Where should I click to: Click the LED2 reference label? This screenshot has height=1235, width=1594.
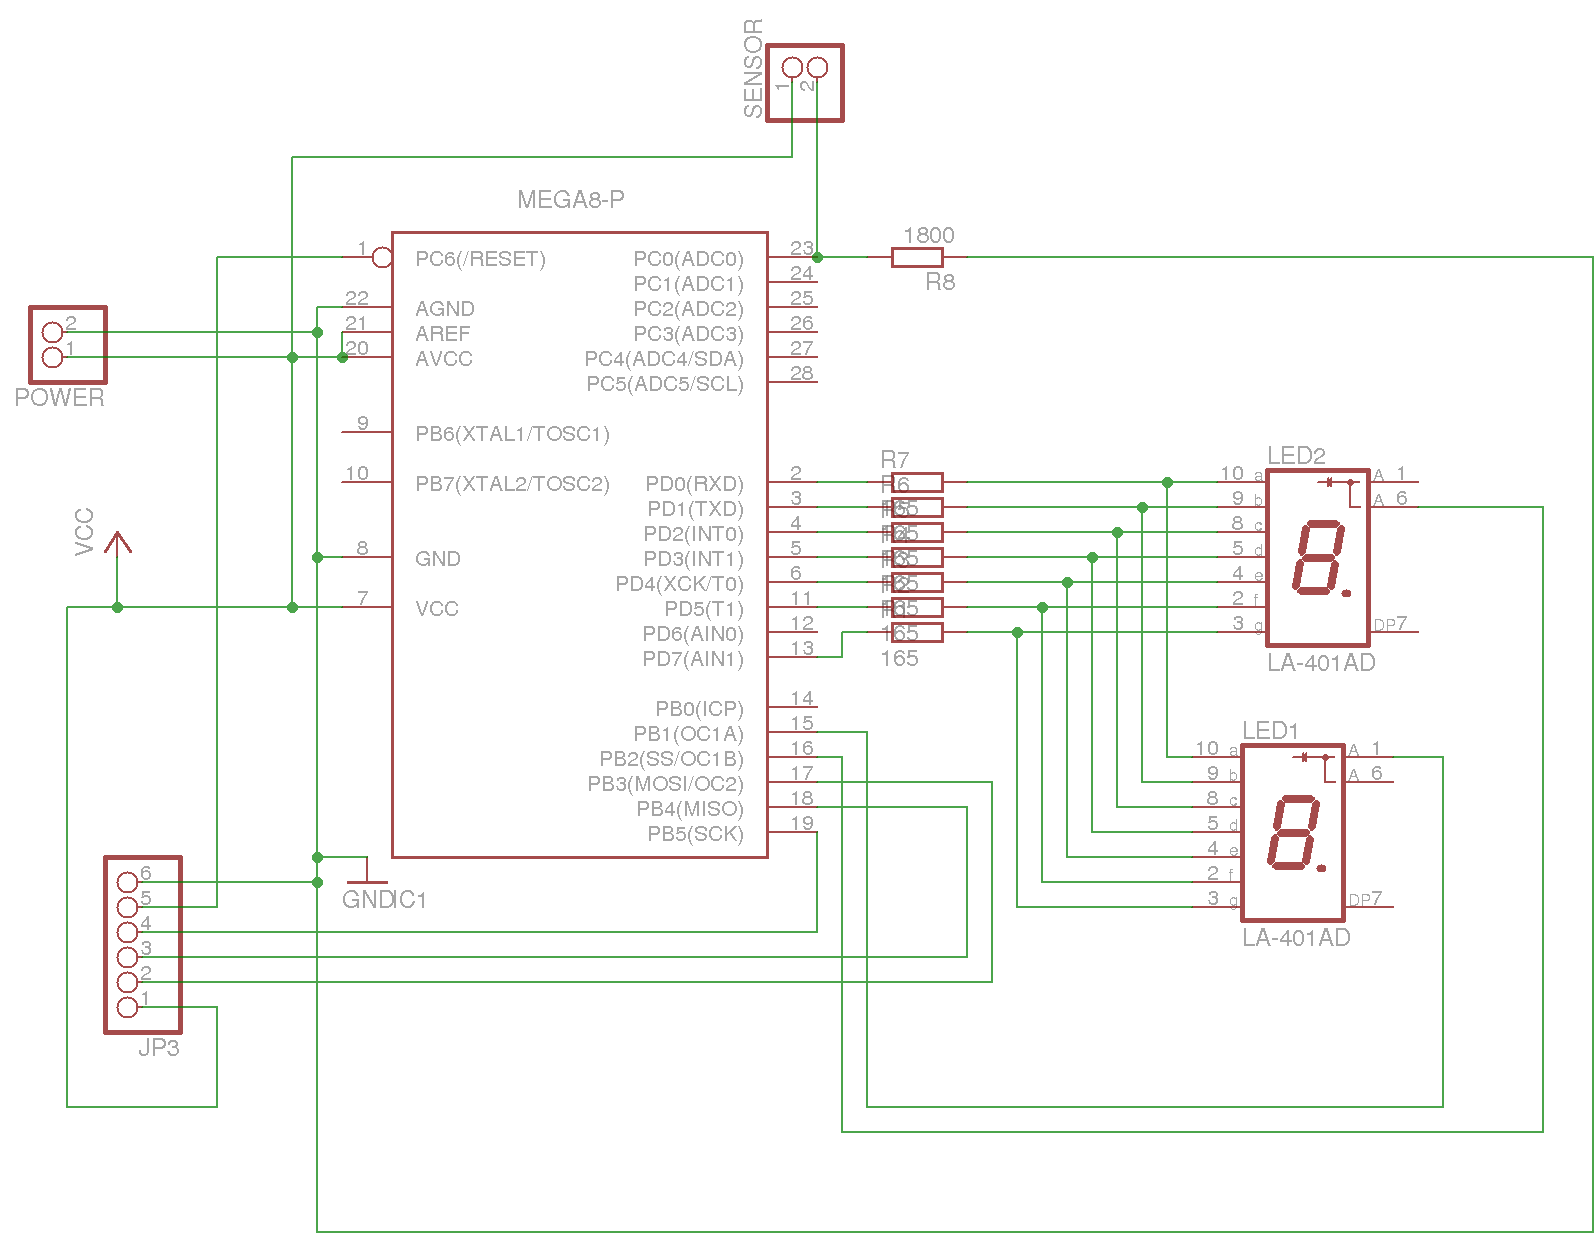(x=1296, y=456)
